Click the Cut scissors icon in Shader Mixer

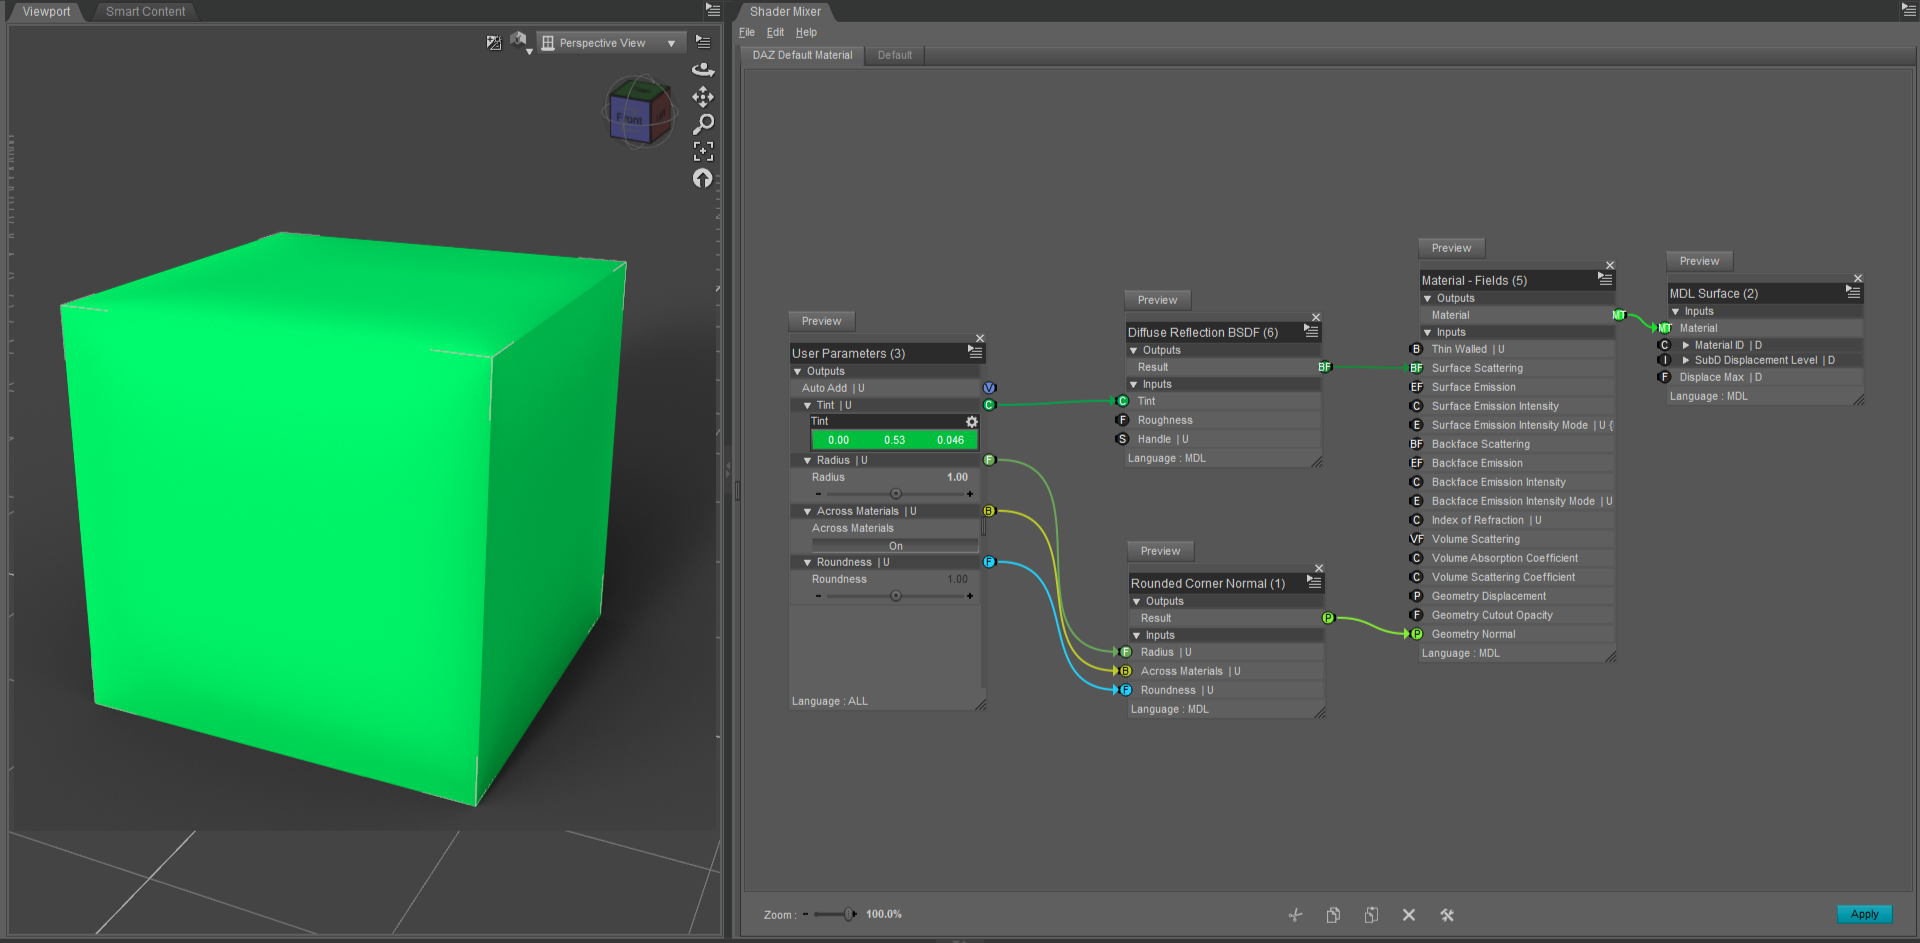1296,915
